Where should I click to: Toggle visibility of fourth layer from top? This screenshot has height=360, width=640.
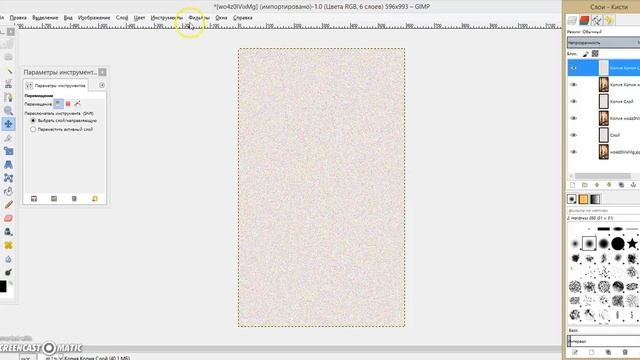[574, 118]
